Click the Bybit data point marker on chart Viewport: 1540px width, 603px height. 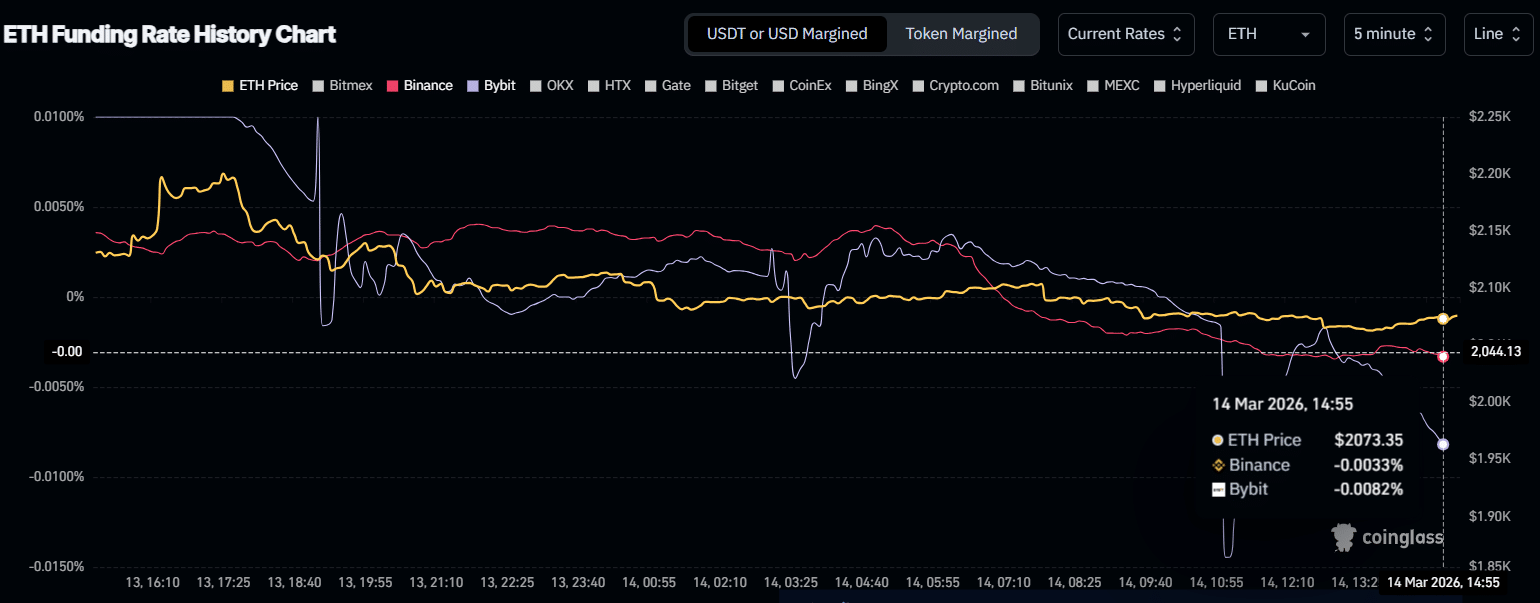pos(1442,445)
